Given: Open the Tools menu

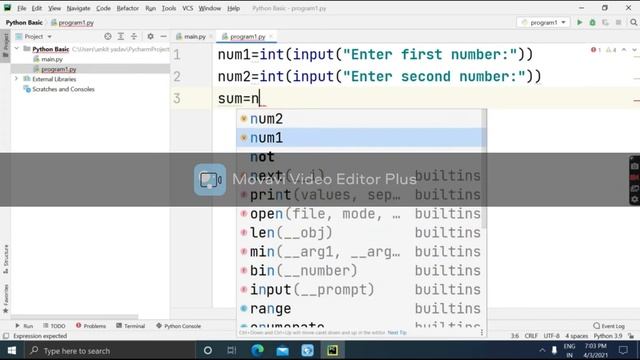Looking at the screenshot, I should (x=169, y=8).
